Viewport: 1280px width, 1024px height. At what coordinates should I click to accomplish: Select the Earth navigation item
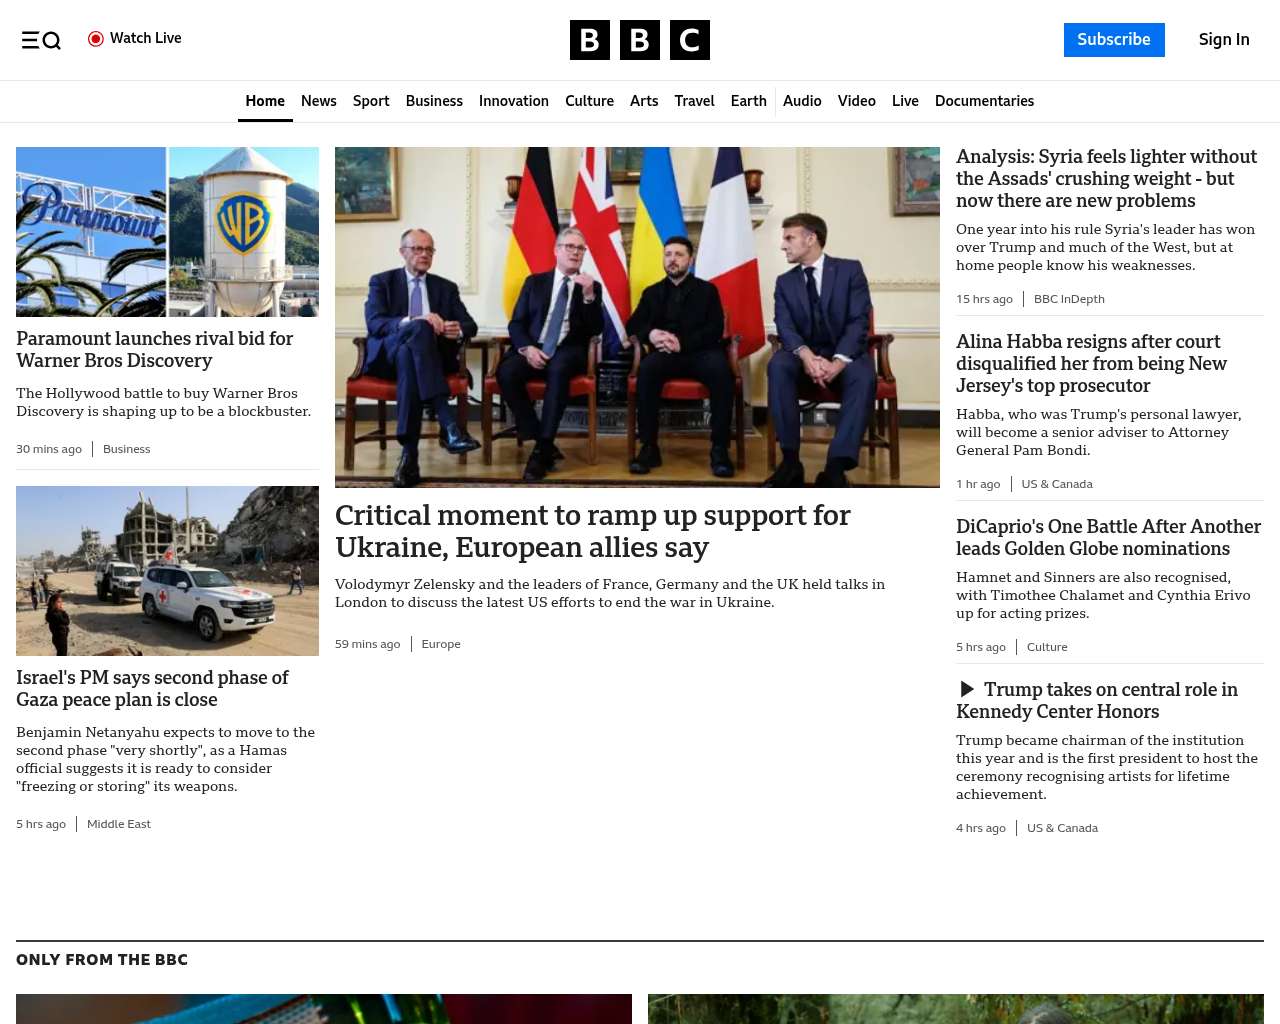(x=748, y=101)
